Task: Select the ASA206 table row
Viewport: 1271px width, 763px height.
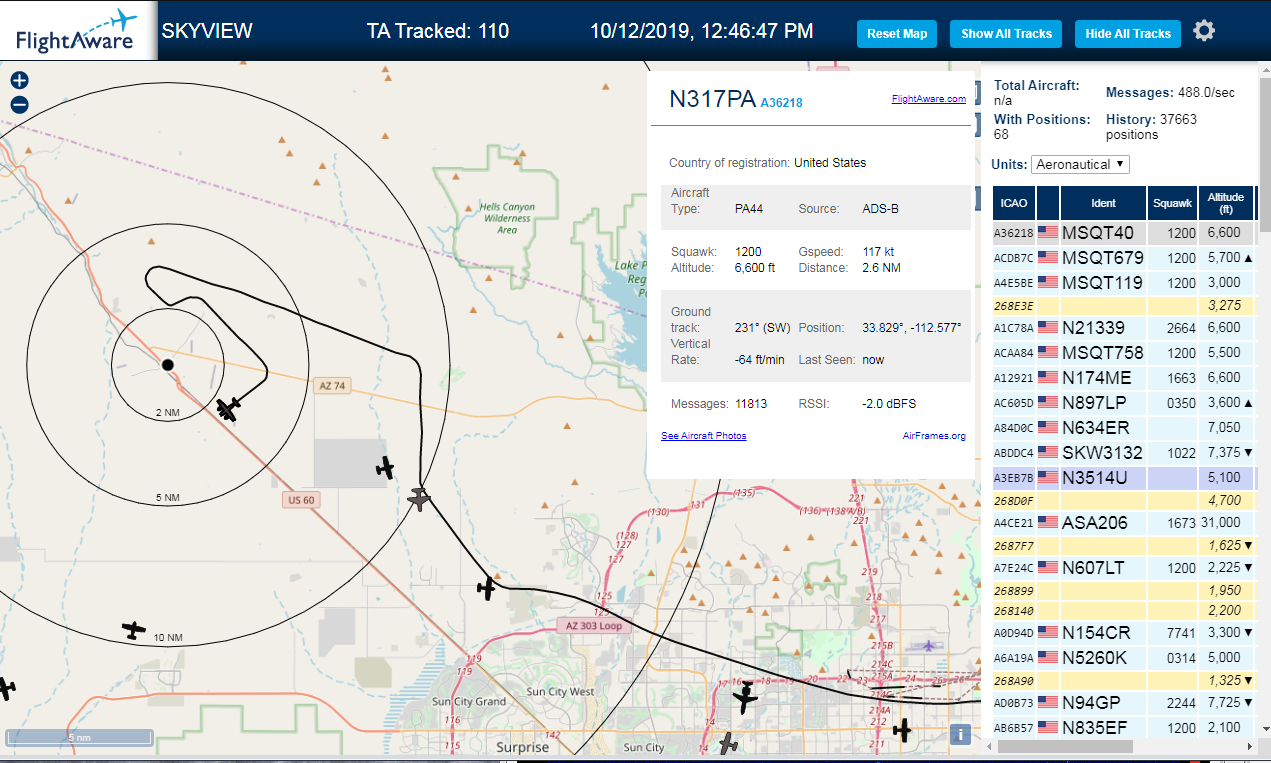Action: tap(1124, 522)
